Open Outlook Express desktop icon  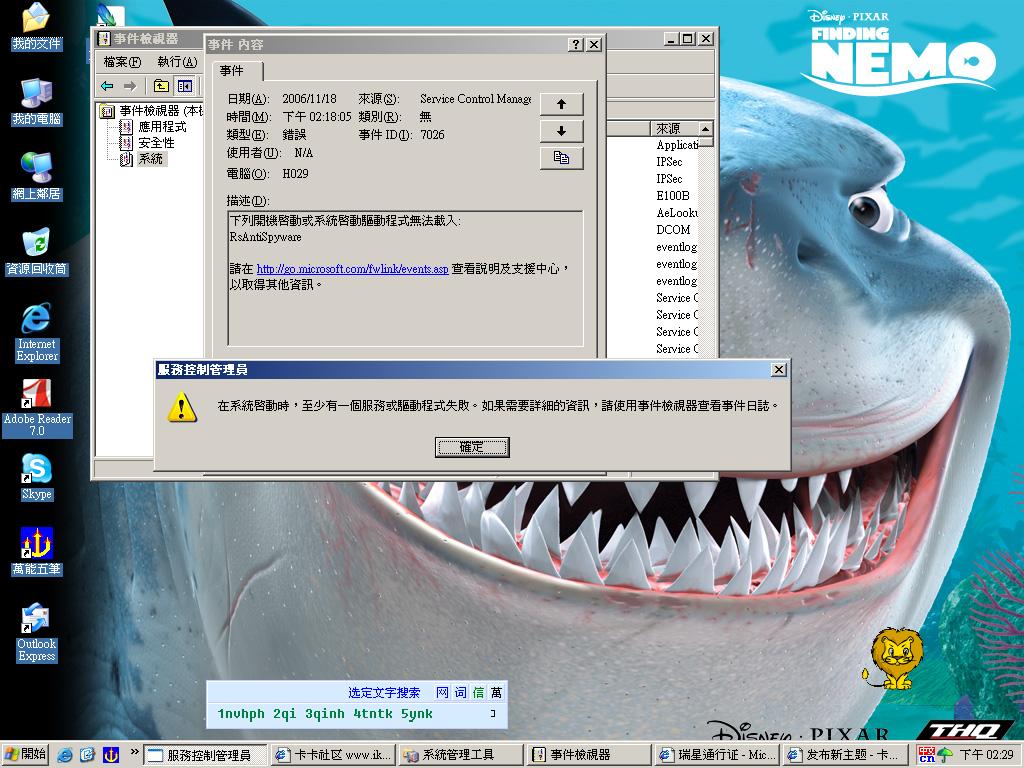37,632
